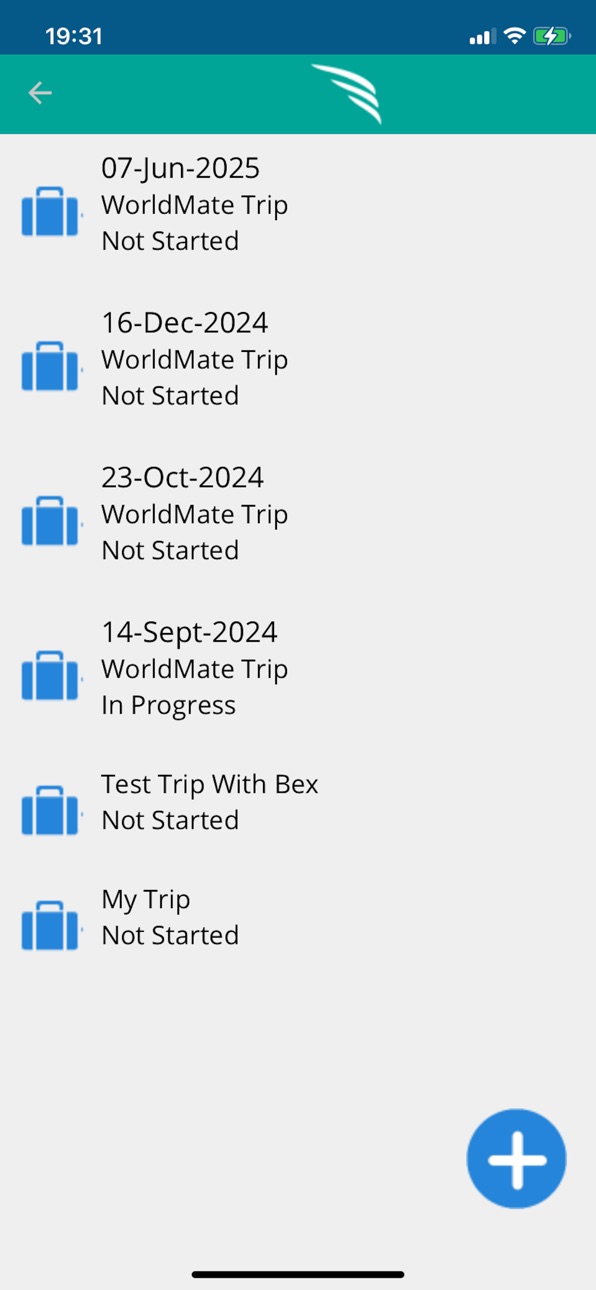The height and width of the screenshot is (1290, 596).
Task: Tap the battery charging indicator
Action: 552,36
